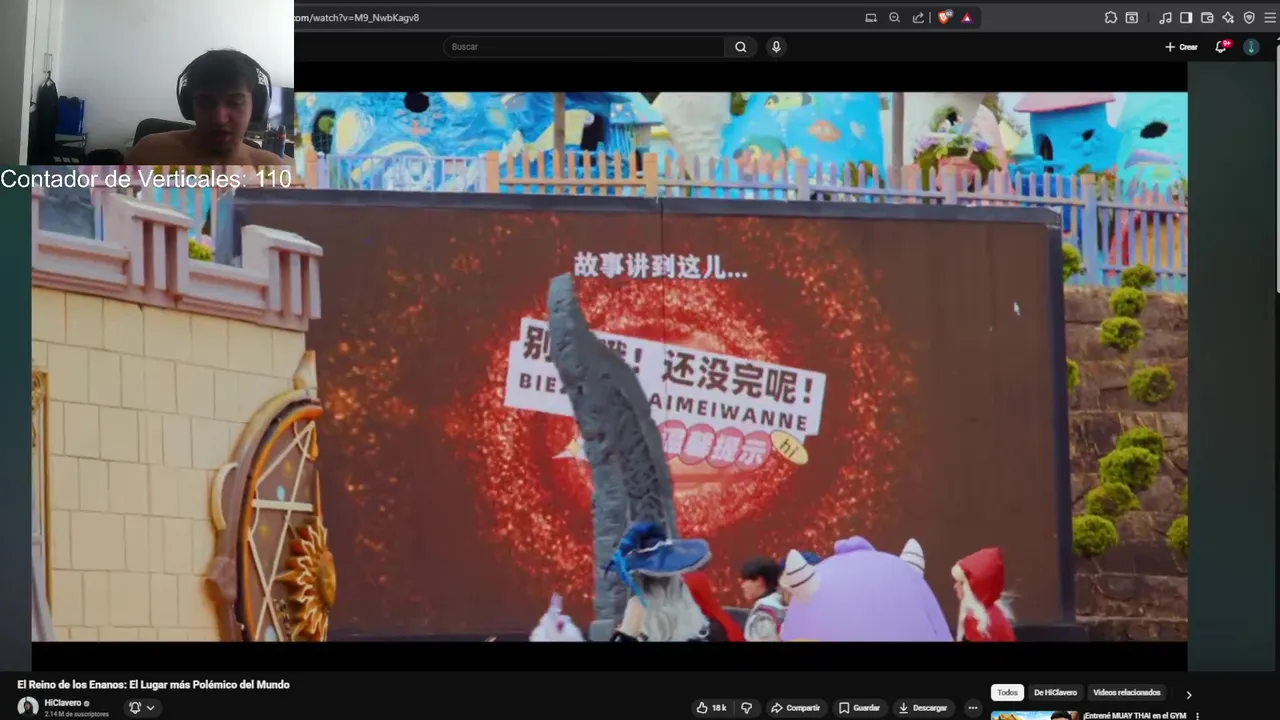The width and height of the screenshot is (1280, 720).
Task: Open the more actions three-dot menu
Action: click(x=973, y=708)
